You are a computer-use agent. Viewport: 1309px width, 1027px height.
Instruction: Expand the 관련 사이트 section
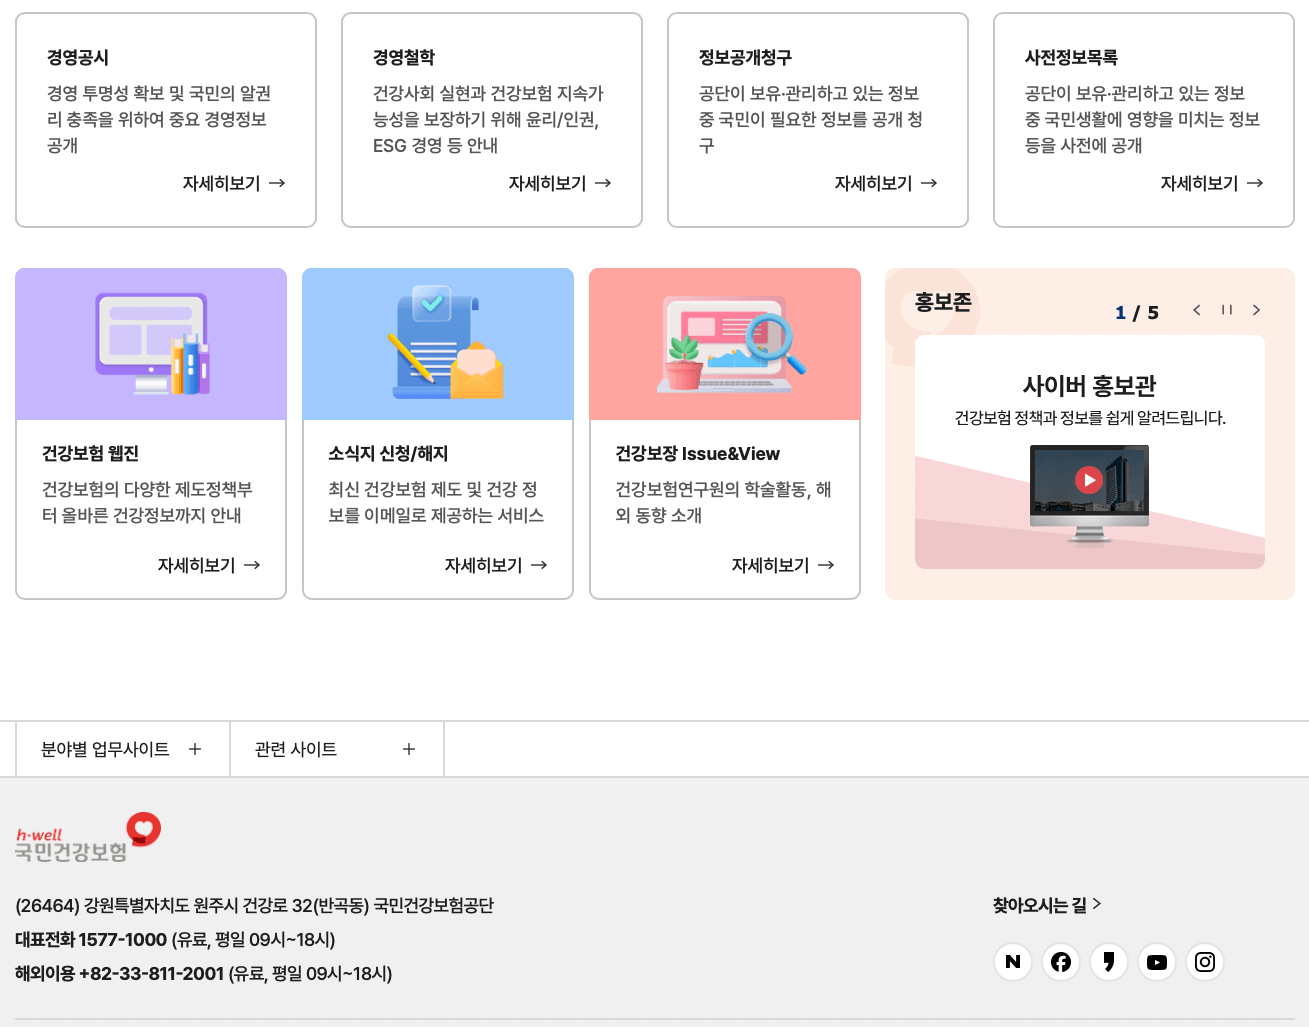(x=337, y=748)
